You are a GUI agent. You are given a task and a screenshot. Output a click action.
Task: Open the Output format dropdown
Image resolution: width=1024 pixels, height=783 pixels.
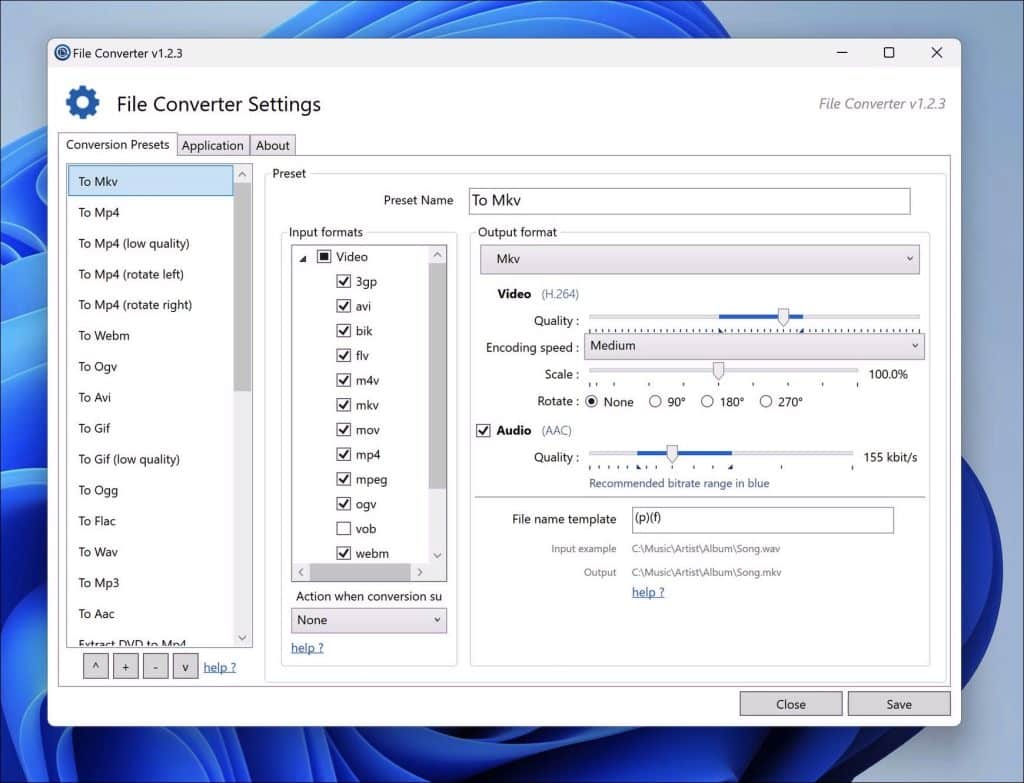[x=698, y=259]
